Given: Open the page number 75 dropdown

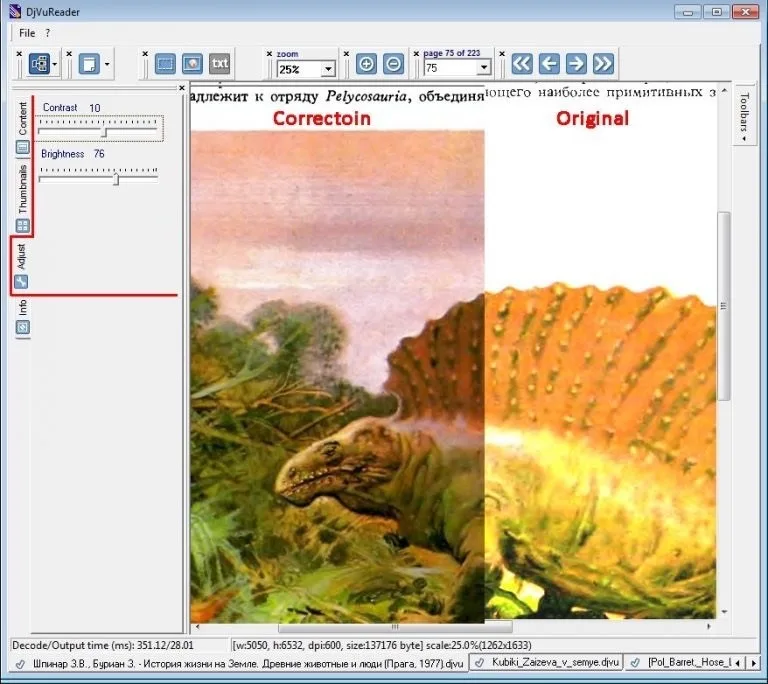Looking at the screenshot, I should [x=484, y=67].
